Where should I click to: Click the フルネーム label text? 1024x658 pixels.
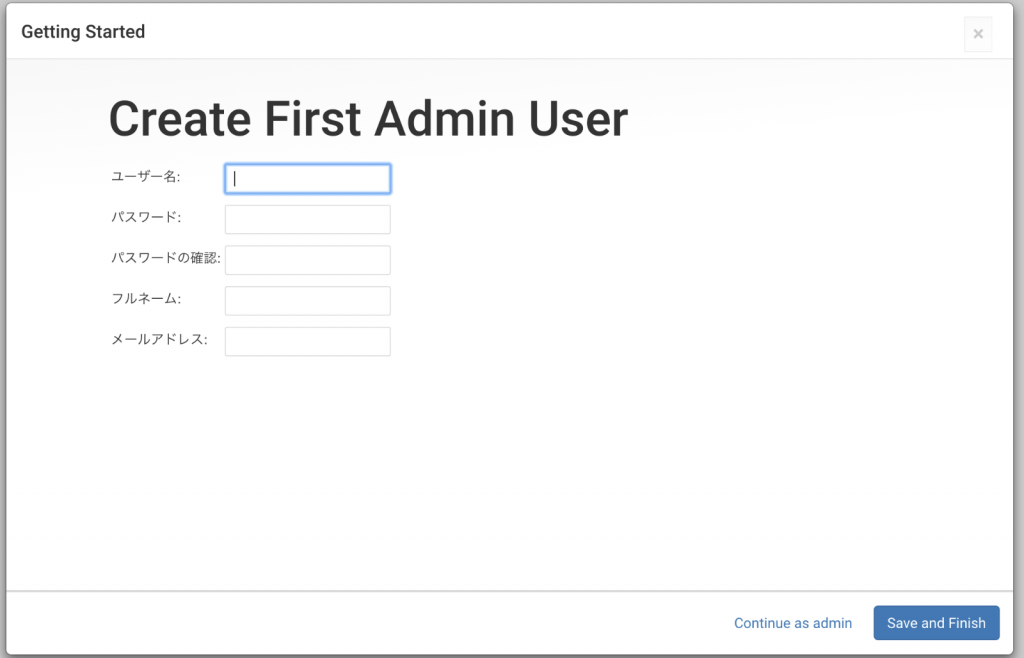[x=146, y=298]
